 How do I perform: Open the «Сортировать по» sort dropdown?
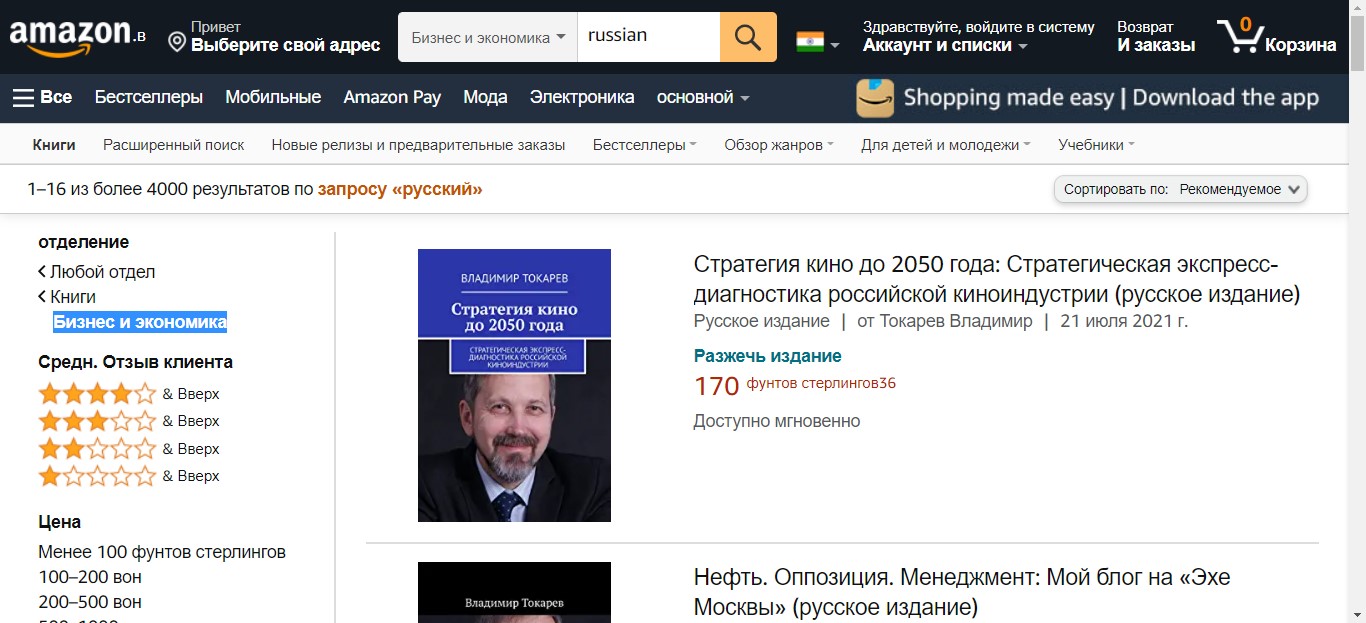pyautogui.click(x=1181, y=189)
